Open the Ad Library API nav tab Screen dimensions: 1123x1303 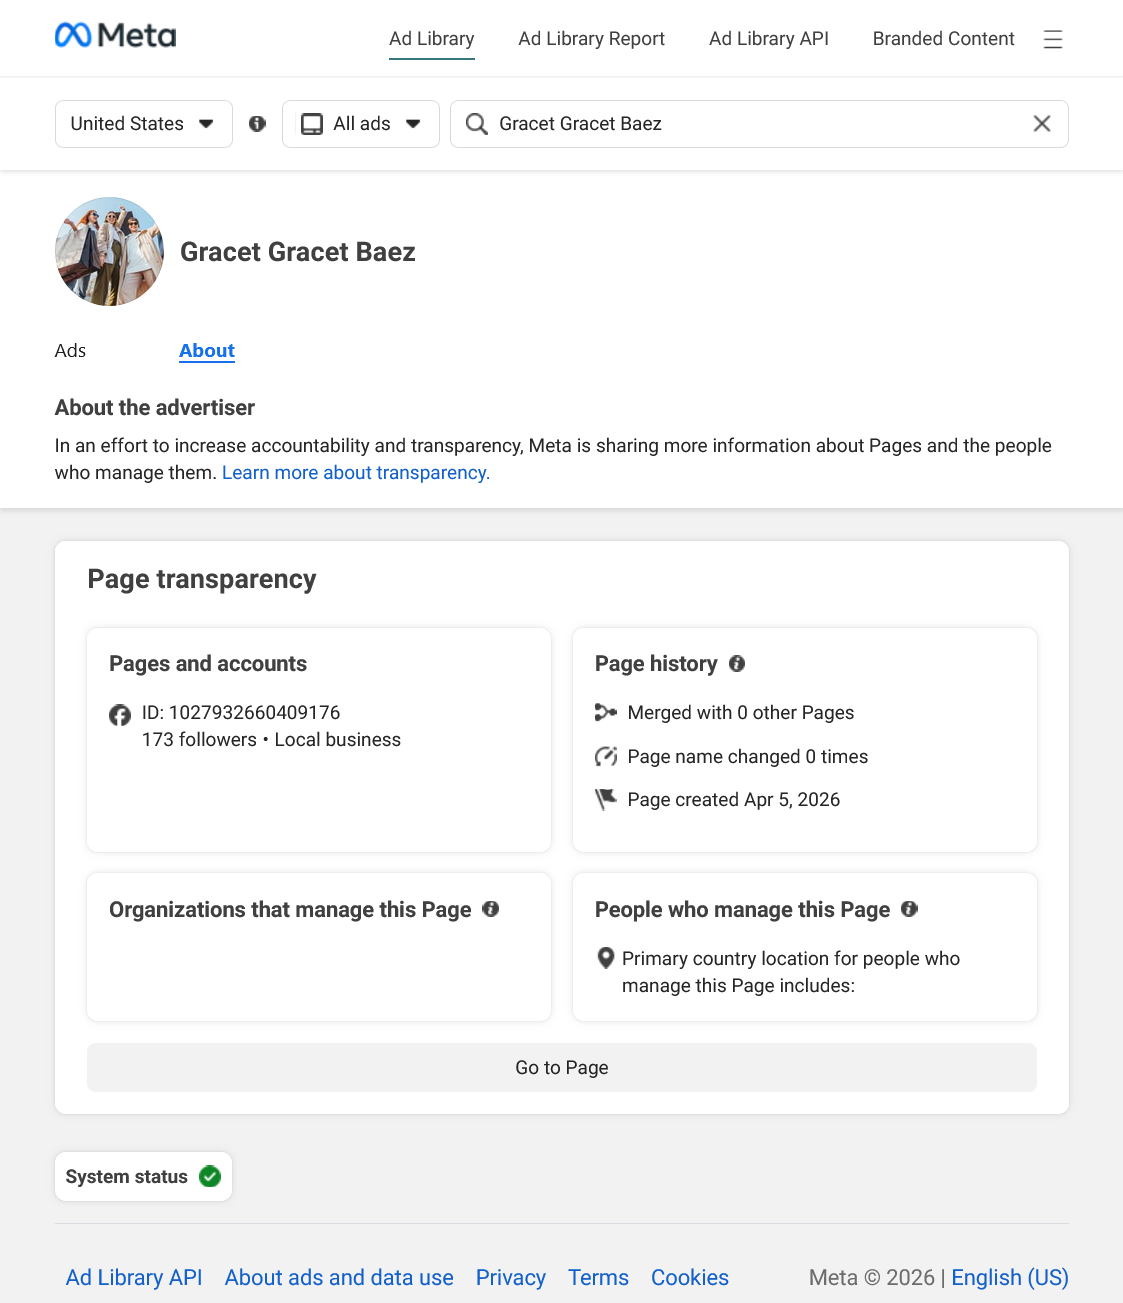pyautogui.click(x=769, y=39)
